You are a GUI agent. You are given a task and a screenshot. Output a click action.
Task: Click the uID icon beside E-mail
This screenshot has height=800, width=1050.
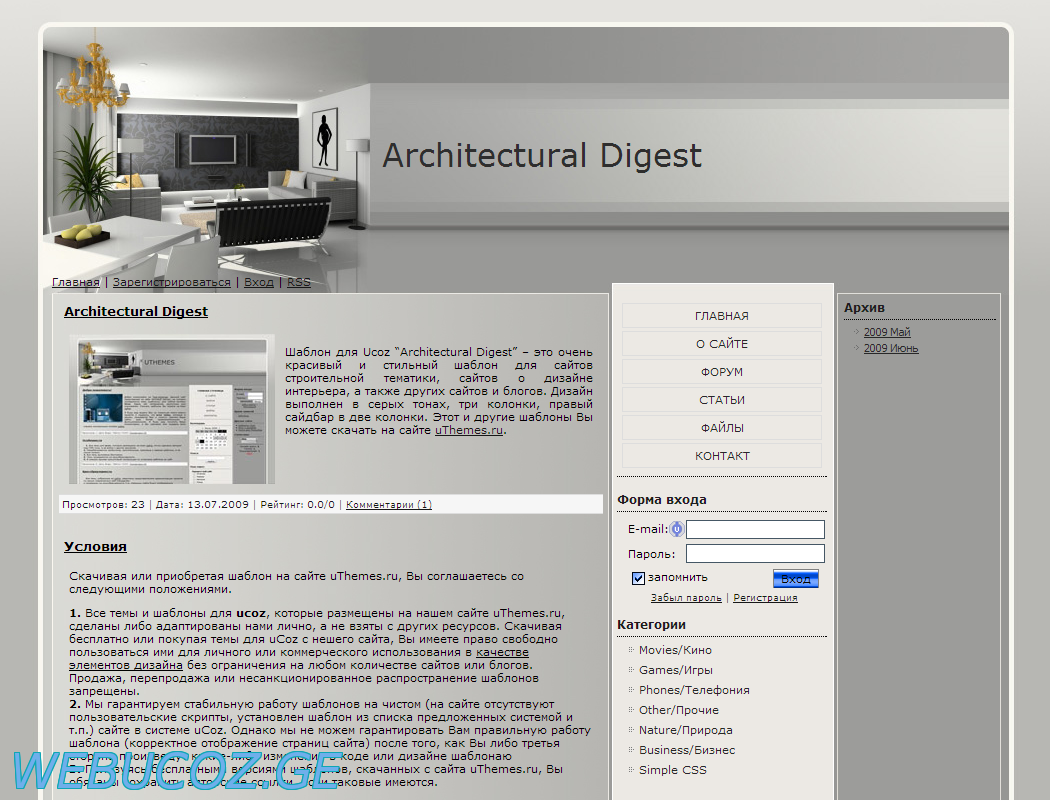tap(676, 530)
